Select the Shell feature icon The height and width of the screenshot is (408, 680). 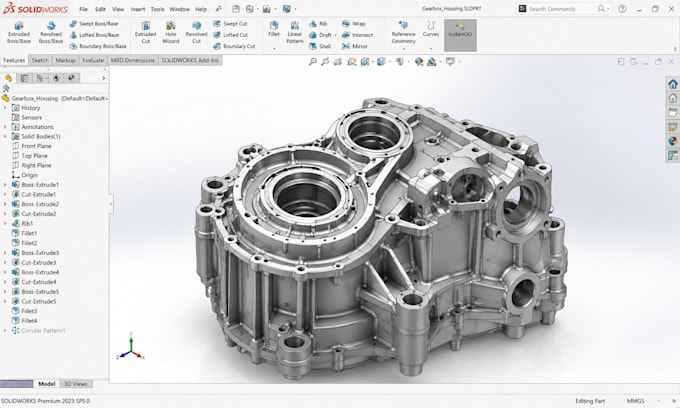313,46
